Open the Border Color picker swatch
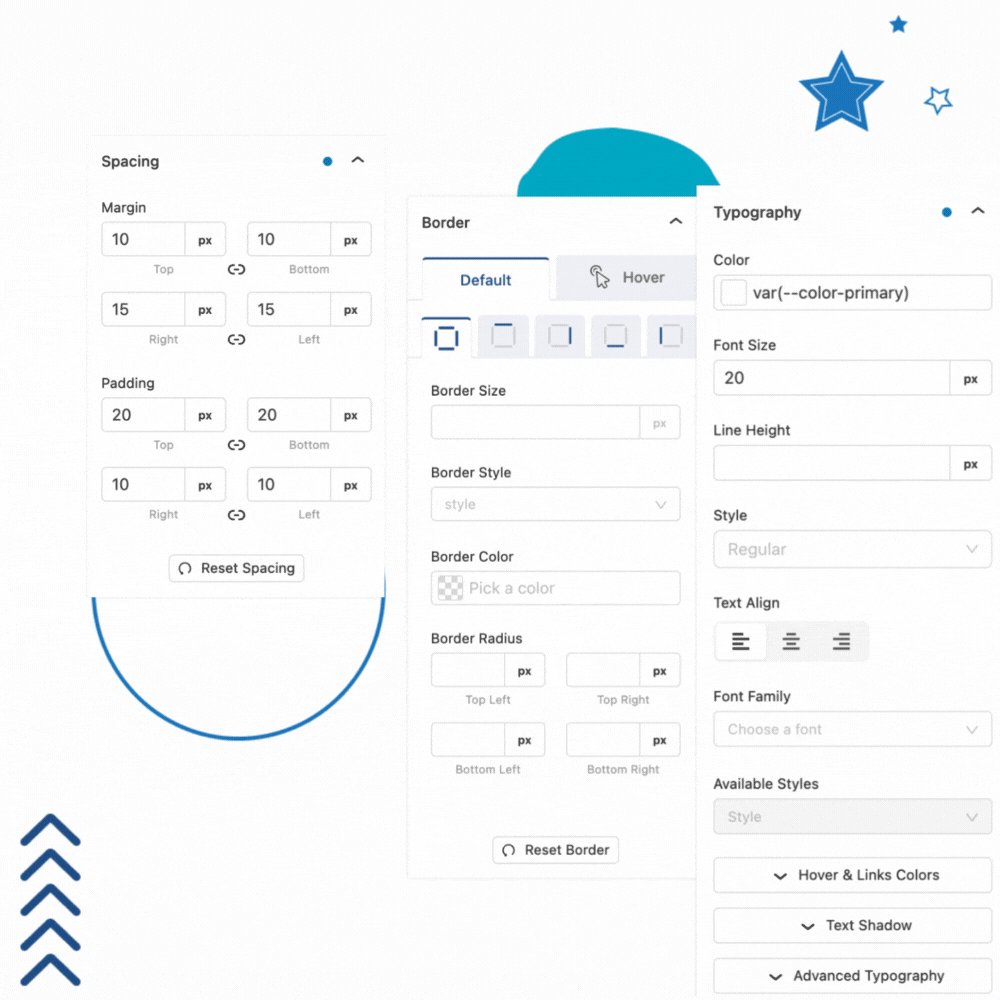 coord(447,588)
